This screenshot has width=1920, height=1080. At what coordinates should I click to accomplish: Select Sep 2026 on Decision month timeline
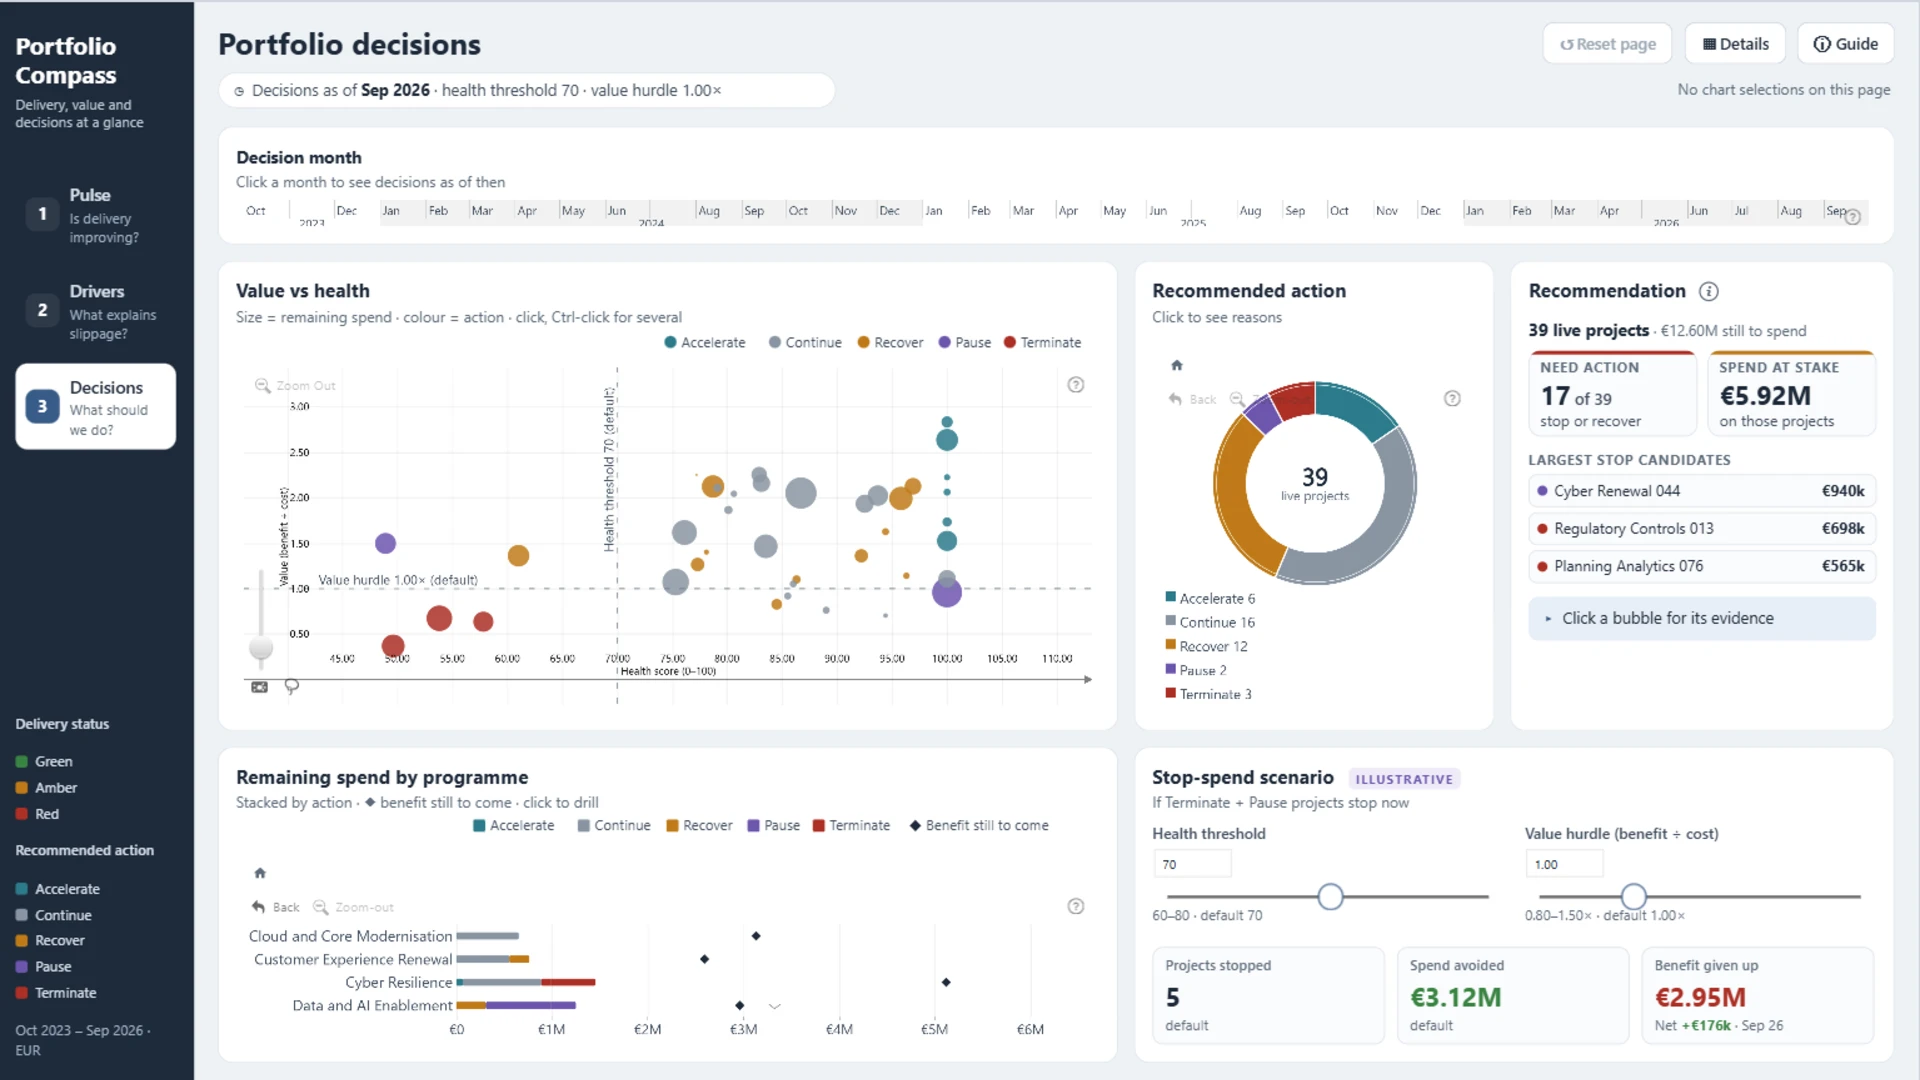pos(1835,211)
